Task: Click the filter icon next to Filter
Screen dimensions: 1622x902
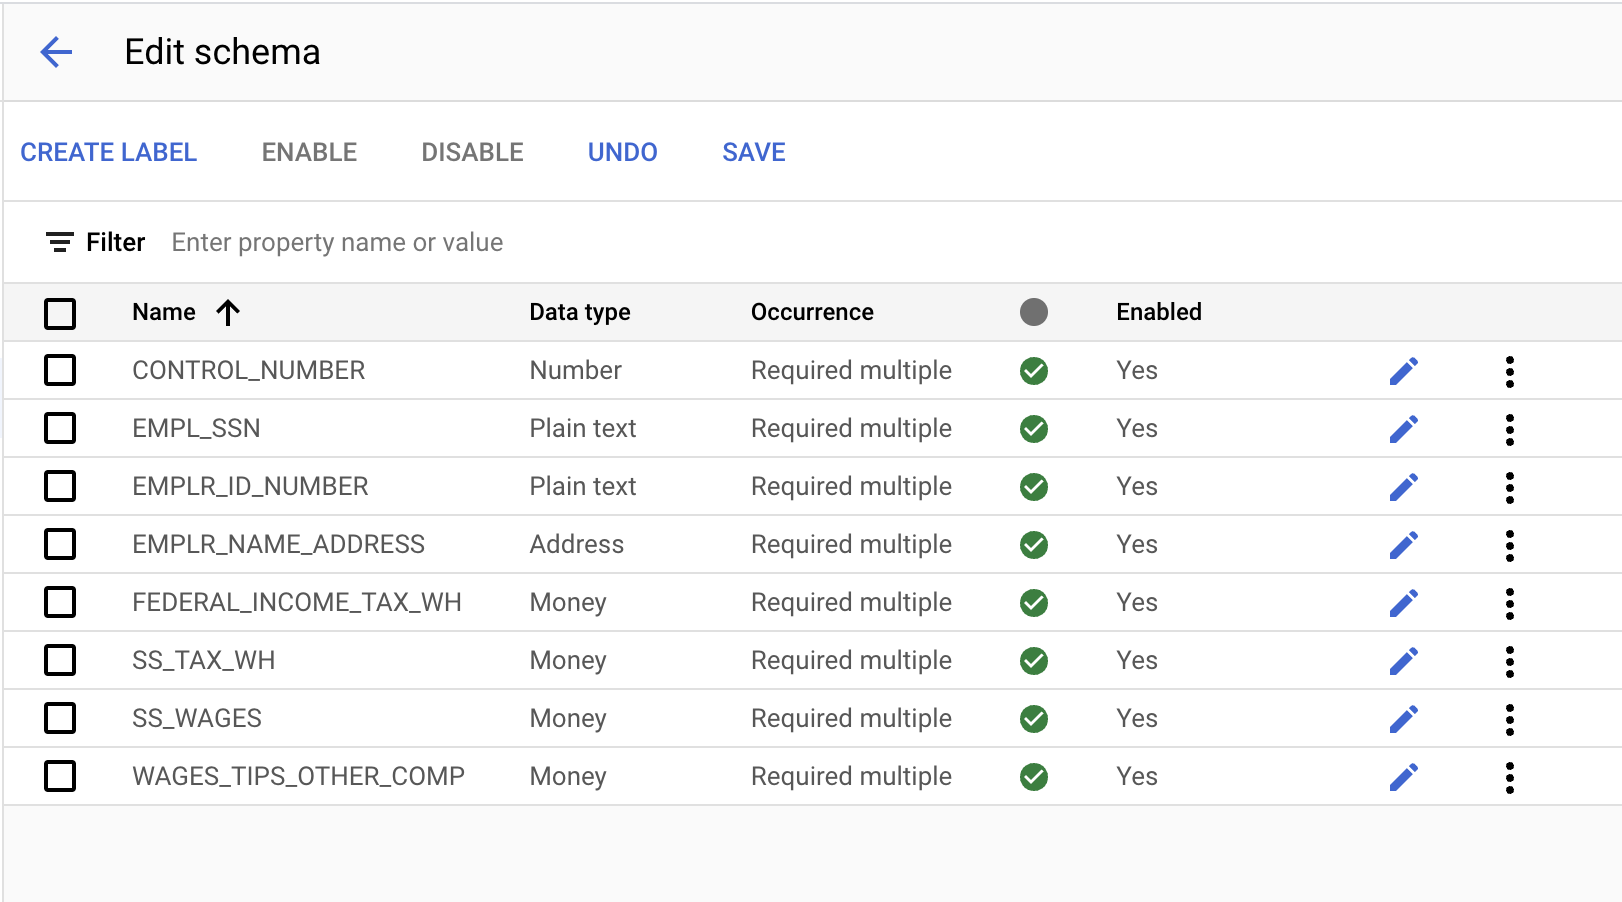Action: click(x=58, y=241)
